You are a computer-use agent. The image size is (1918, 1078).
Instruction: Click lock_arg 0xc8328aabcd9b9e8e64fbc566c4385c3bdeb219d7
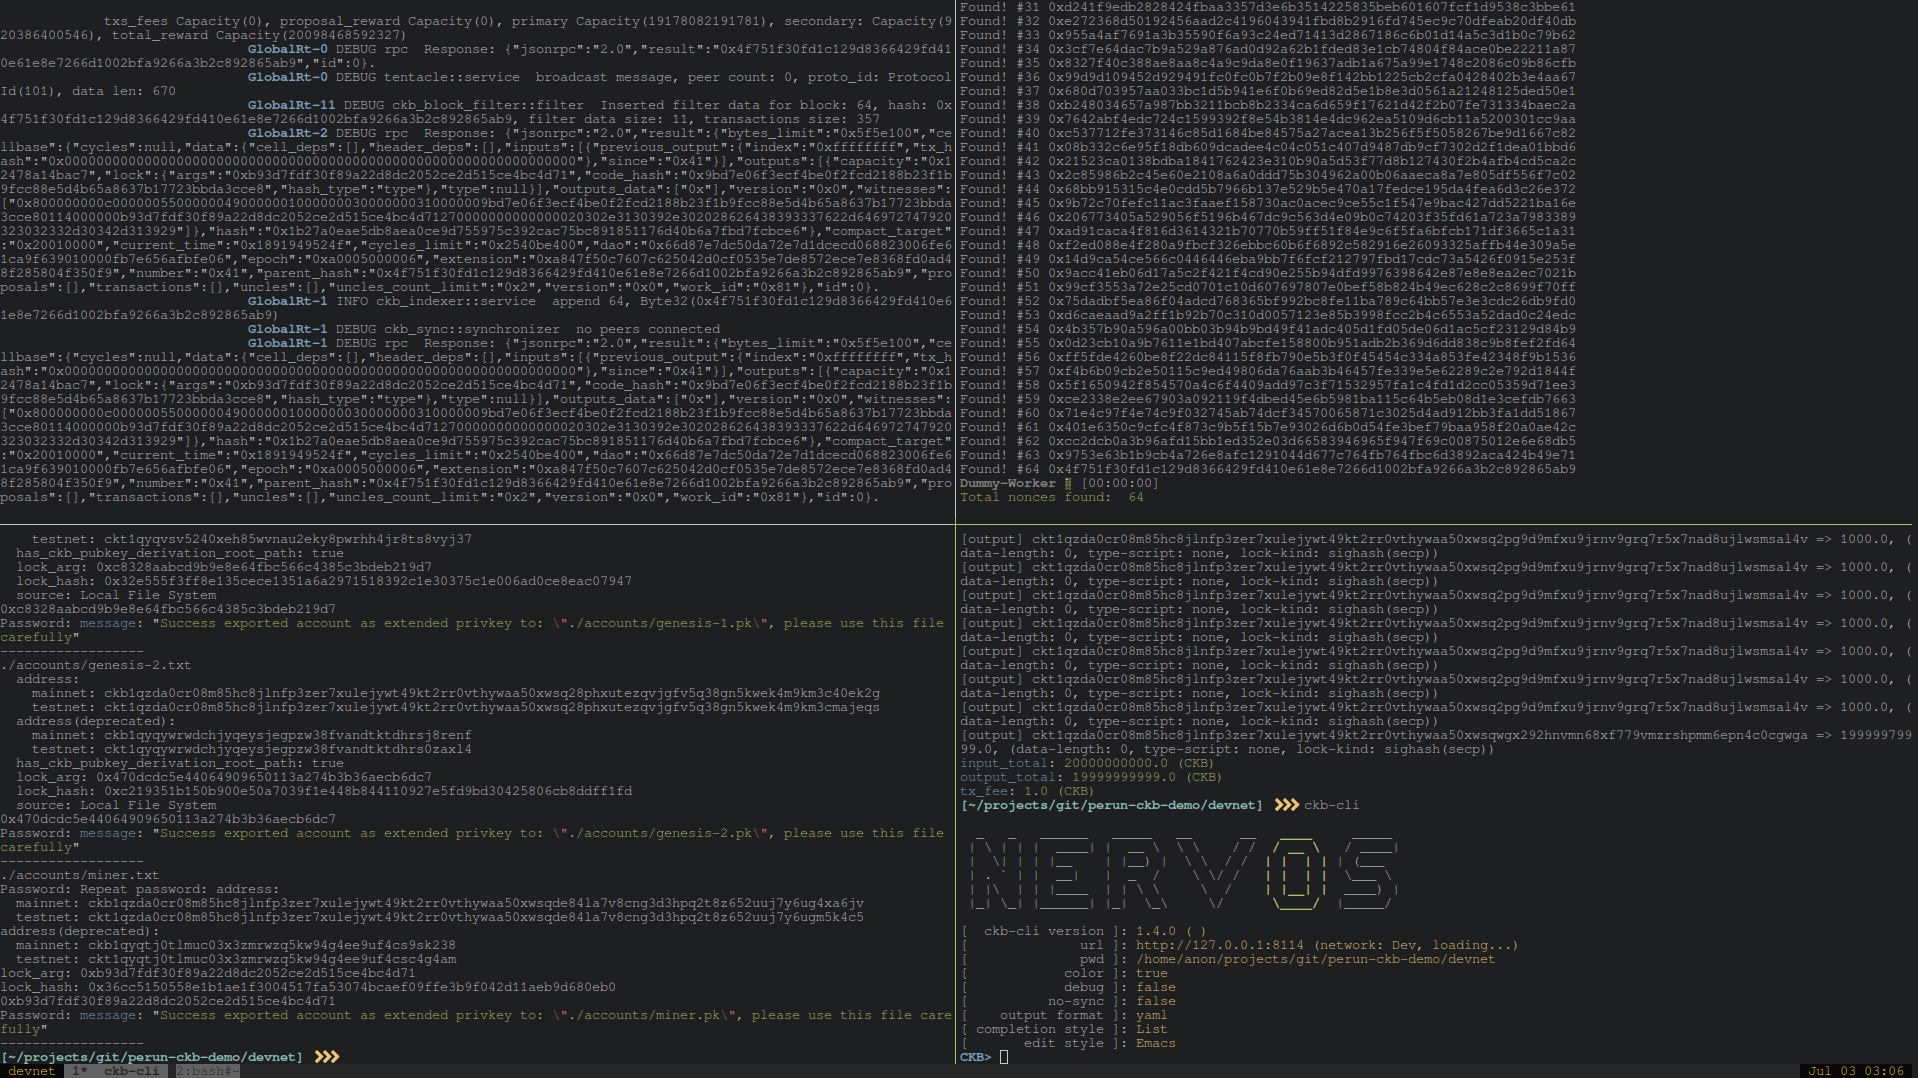pos(264,567)
